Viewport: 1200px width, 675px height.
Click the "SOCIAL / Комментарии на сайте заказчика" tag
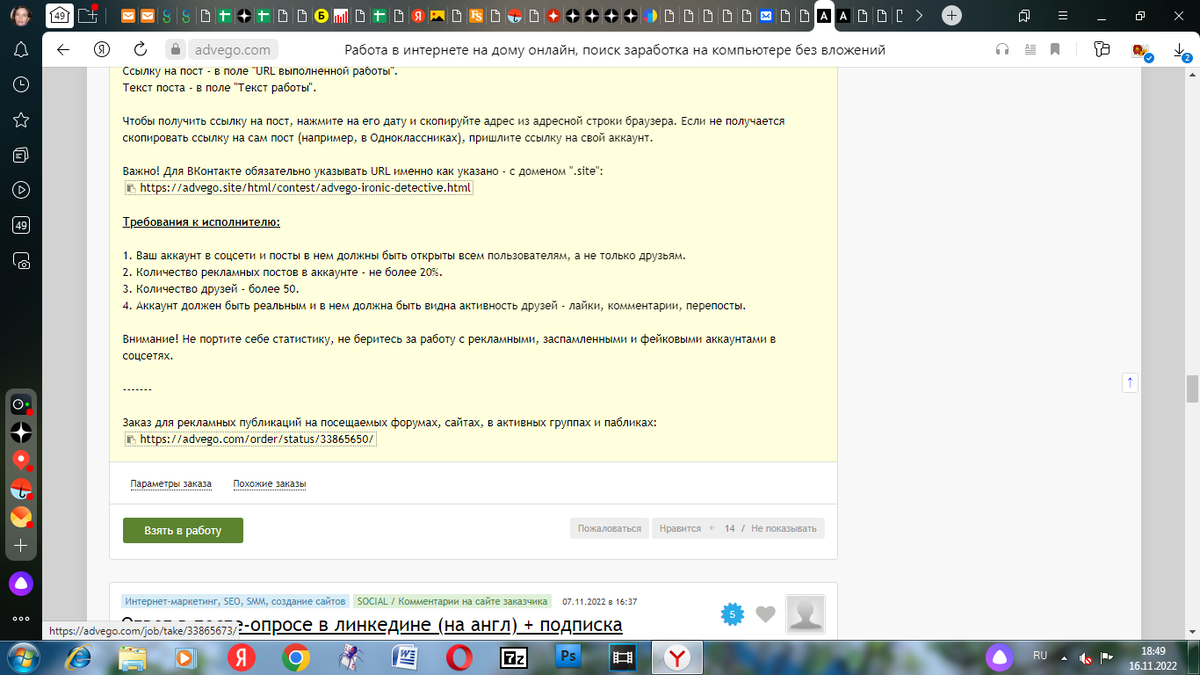[453, 602]
